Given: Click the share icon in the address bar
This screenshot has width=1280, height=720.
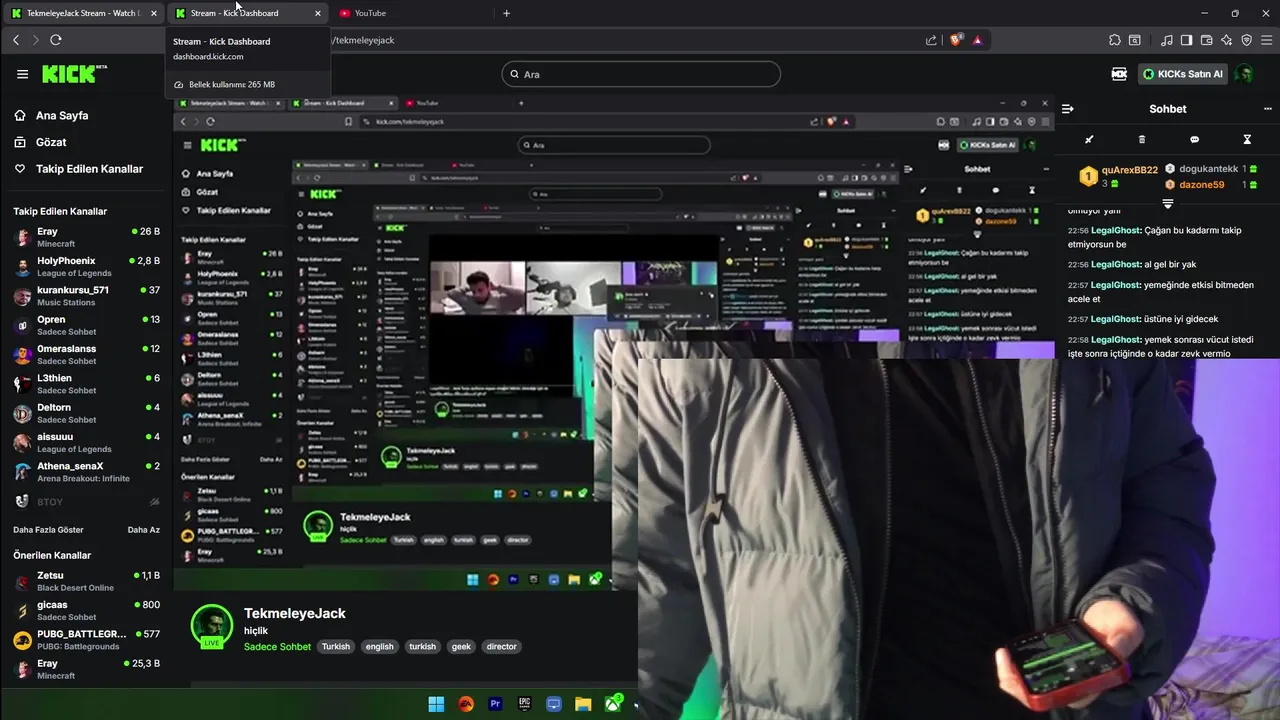Looking at the screenshot, I should pyautogui.click(x=931, y=40).
